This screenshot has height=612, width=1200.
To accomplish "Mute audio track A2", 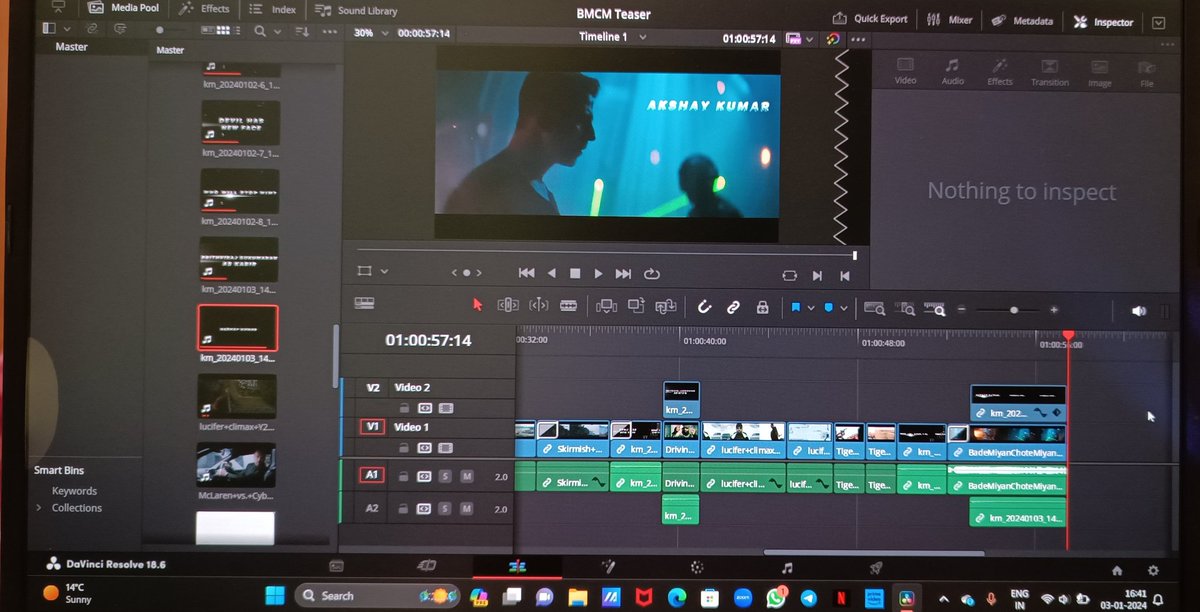I will [x=466, y=509].
